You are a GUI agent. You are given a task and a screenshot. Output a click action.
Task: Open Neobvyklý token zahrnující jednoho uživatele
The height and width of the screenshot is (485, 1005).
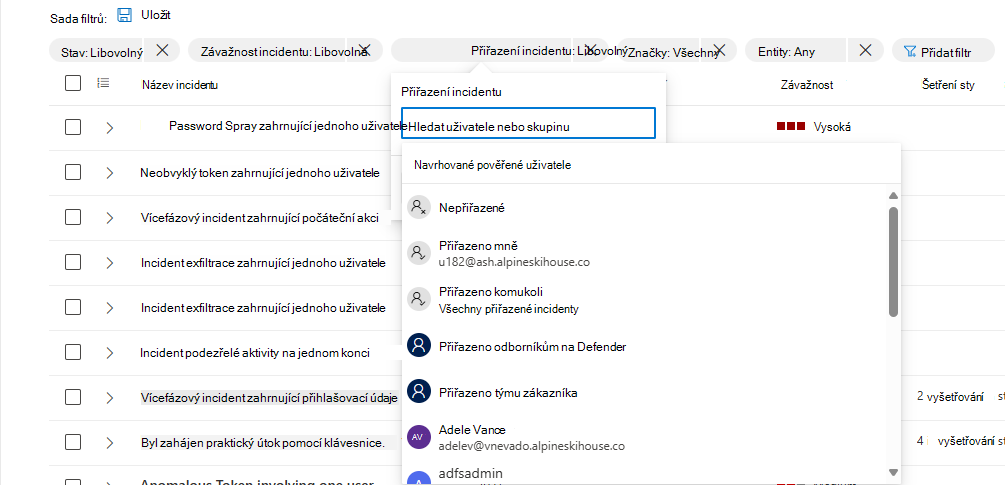[260, 172]
